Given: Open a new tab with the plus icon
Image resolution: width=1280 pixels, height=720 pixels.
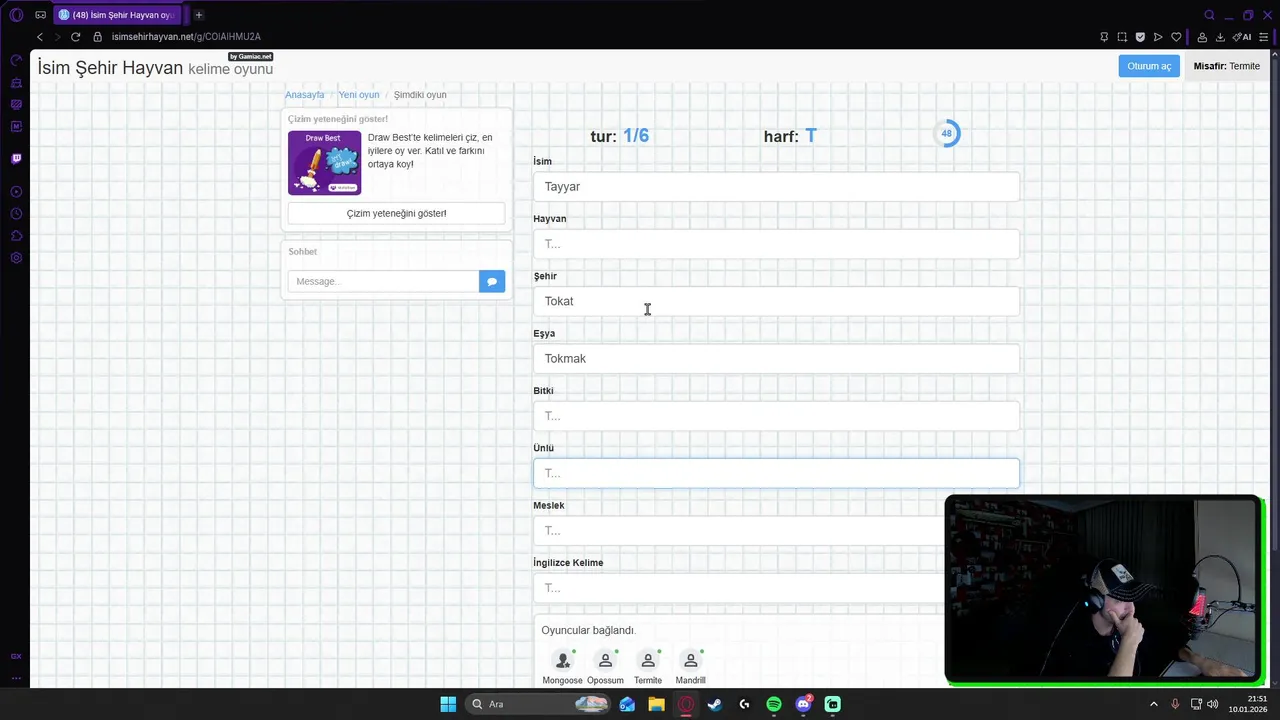Looking at the screenshot, I should (x=198, y=15).
